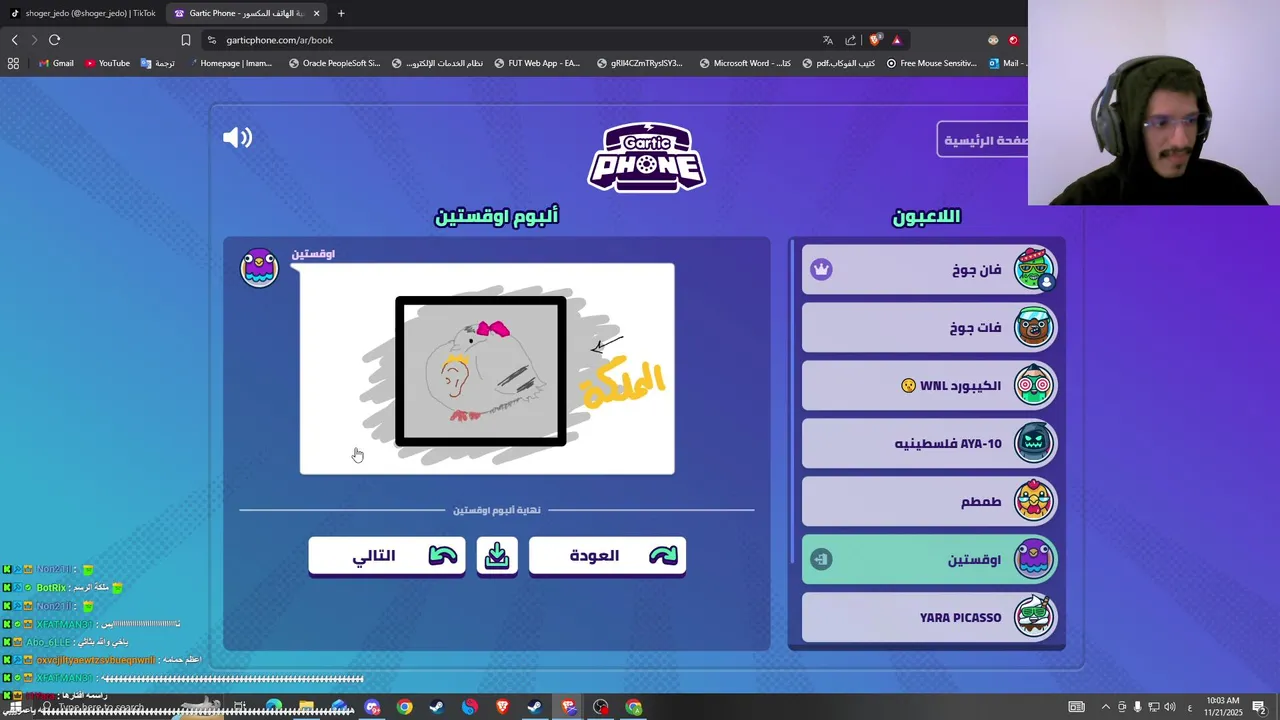Viewport: 1280px width, 720px height.
Task: Click the AYA-10 فلسطينيه player avatar
Action: 1034,444
